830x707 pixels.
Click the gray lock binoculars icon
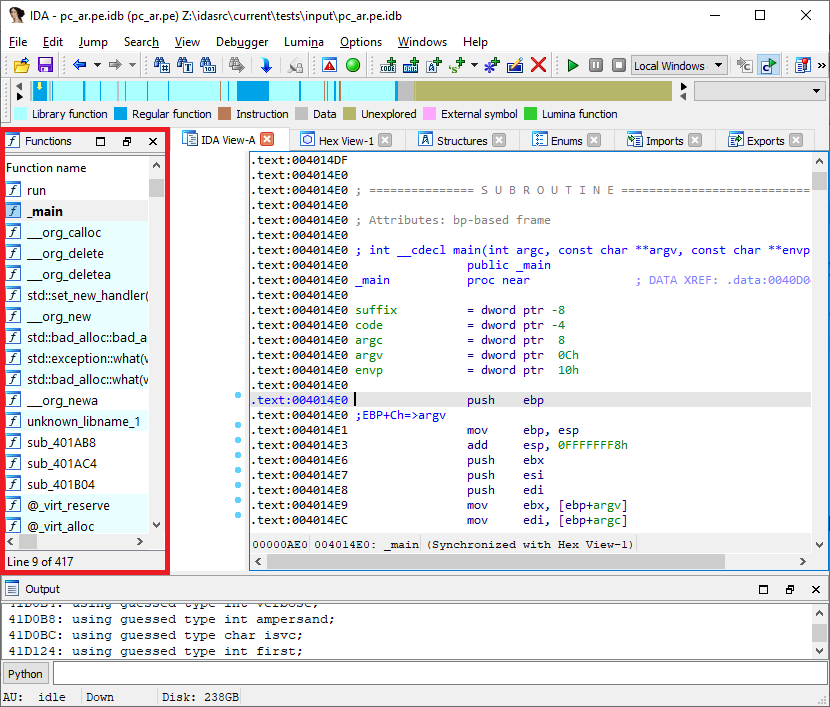295,65
